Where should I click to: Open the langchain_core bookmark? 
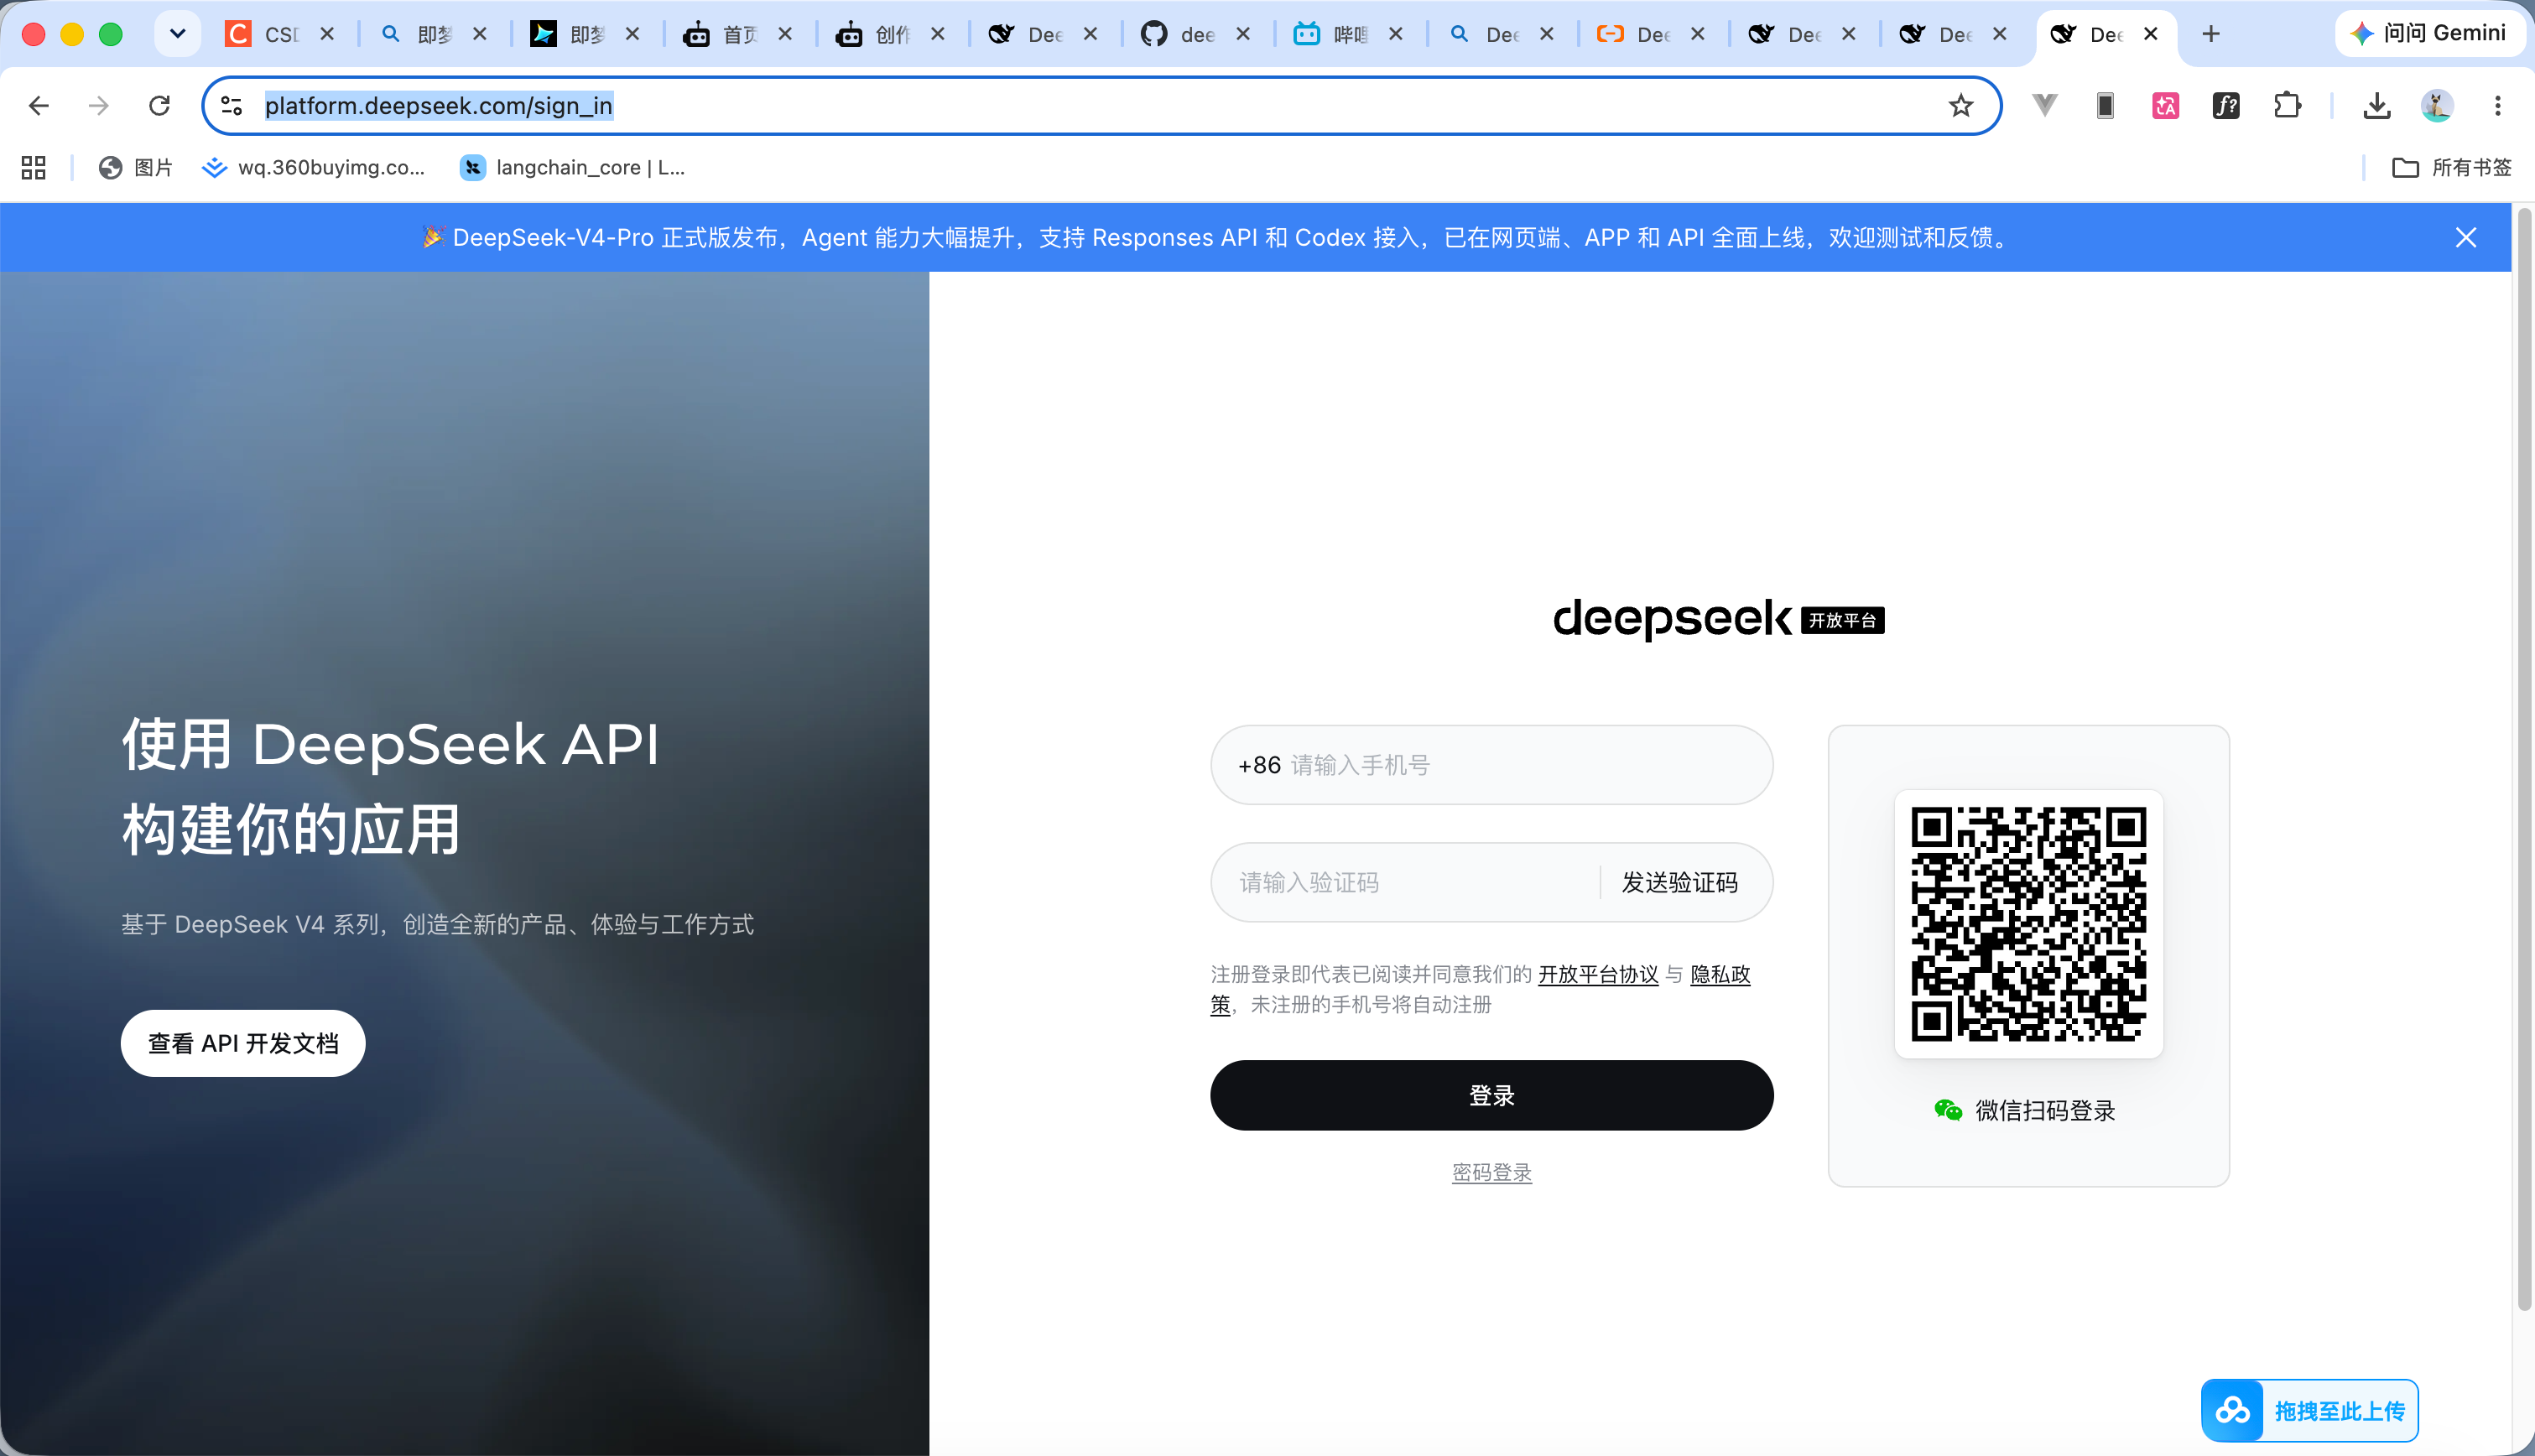pyautogui.click(x=573, y=168)
